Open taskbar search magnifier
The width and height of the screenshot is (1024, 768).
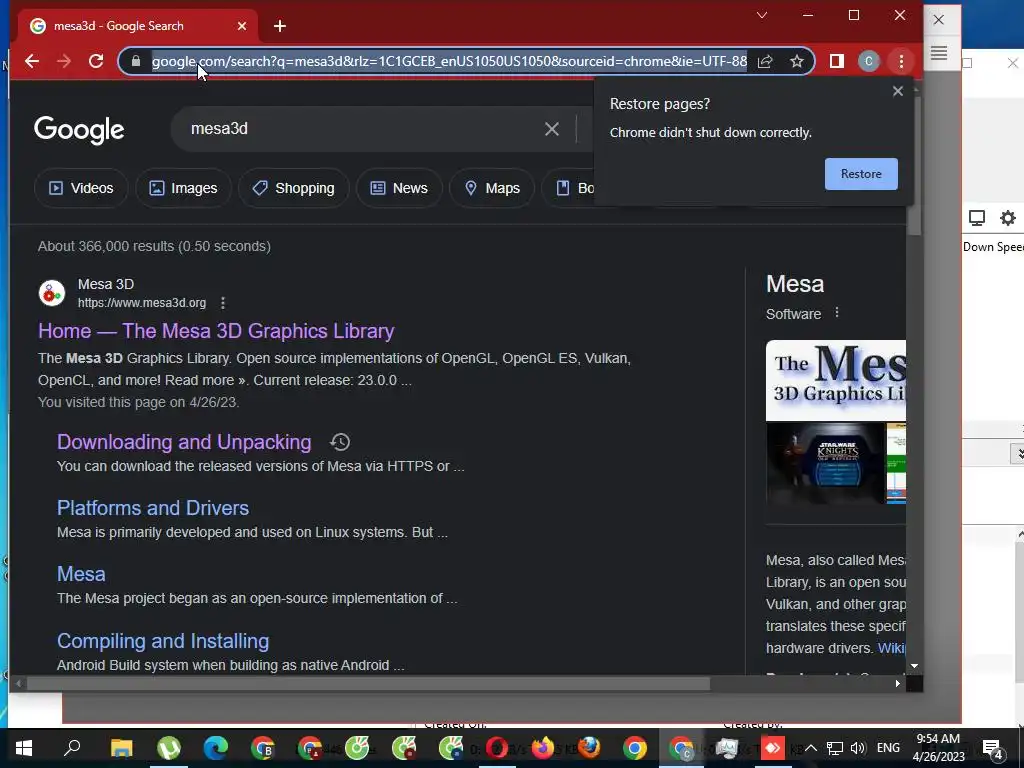[72, 748]
